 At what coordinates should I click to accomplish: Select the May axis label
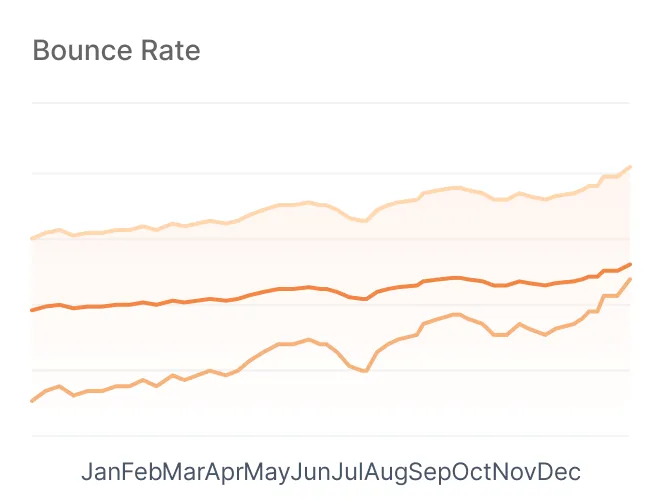(x=268, y=471)
